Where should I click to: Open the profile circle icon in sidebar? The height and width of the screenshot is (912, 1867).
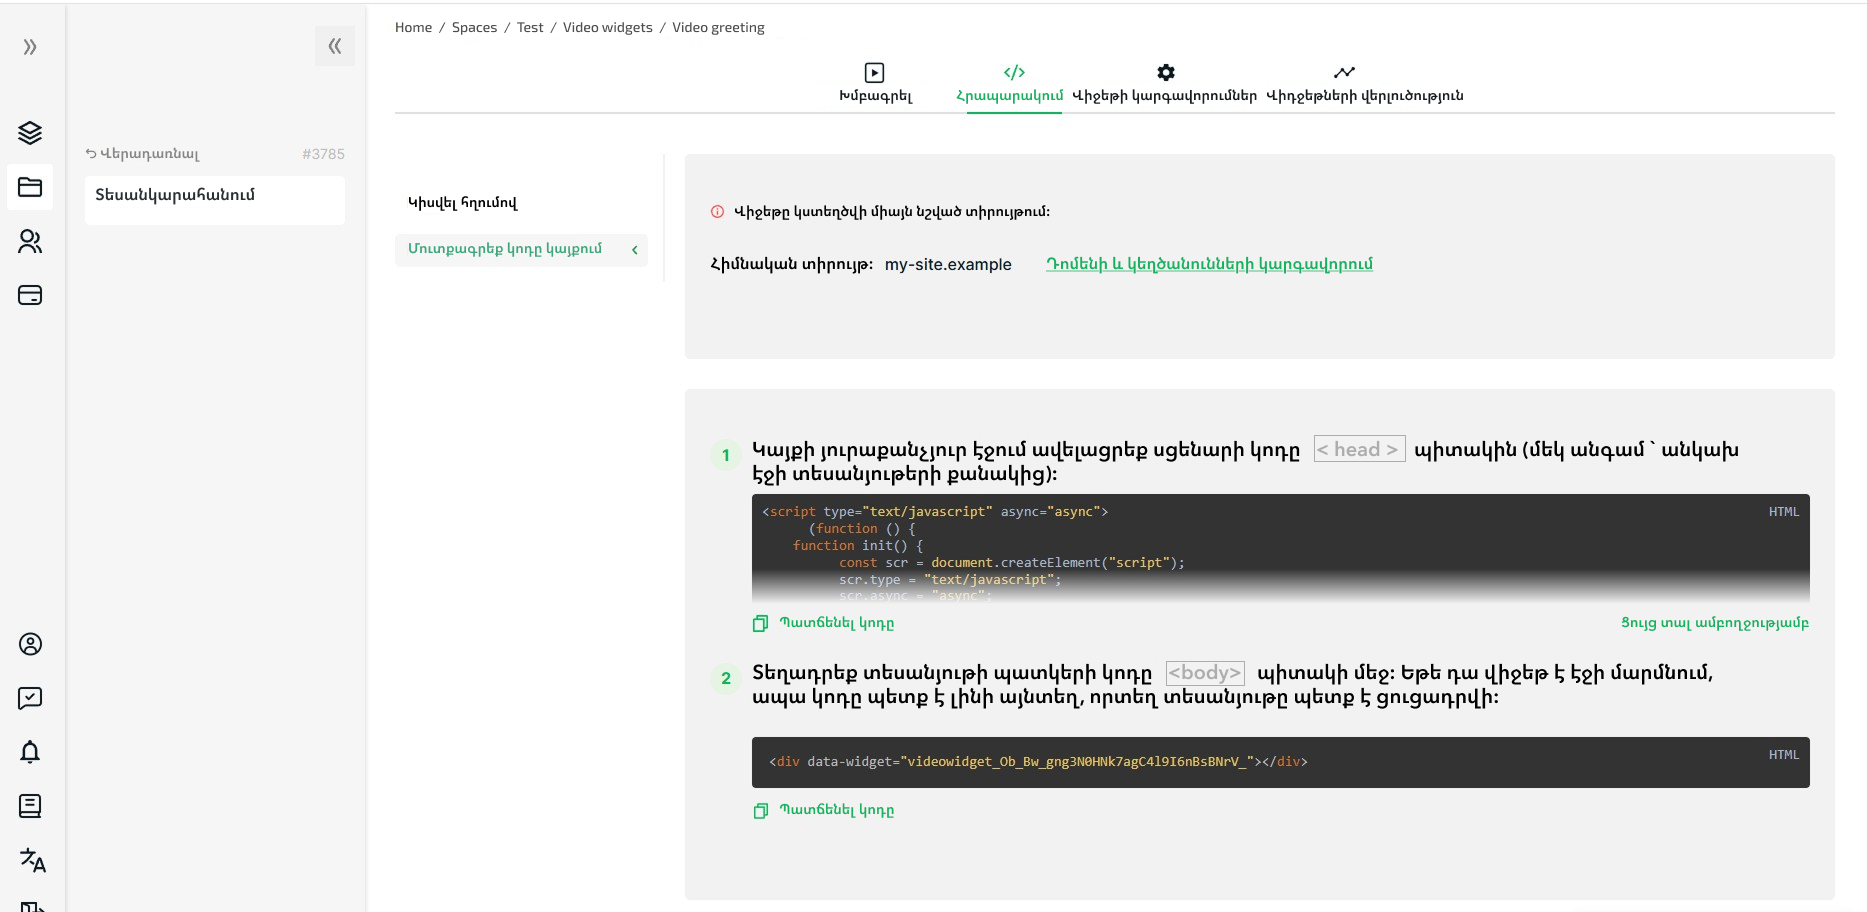(x=30, y=644)
